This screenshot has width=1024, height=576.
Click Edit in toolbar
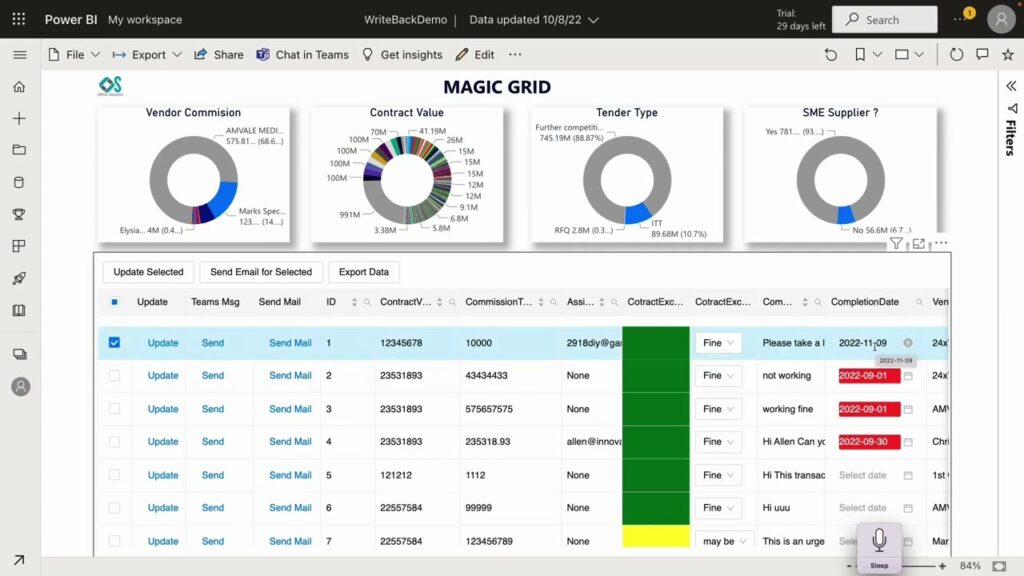click(475, 55)
